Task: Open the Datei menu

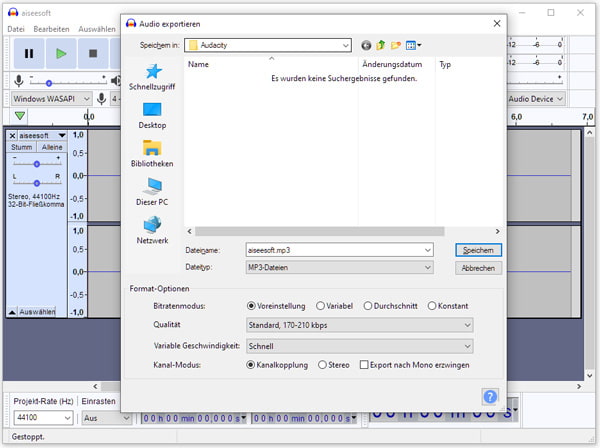Action: pos(16,29)
